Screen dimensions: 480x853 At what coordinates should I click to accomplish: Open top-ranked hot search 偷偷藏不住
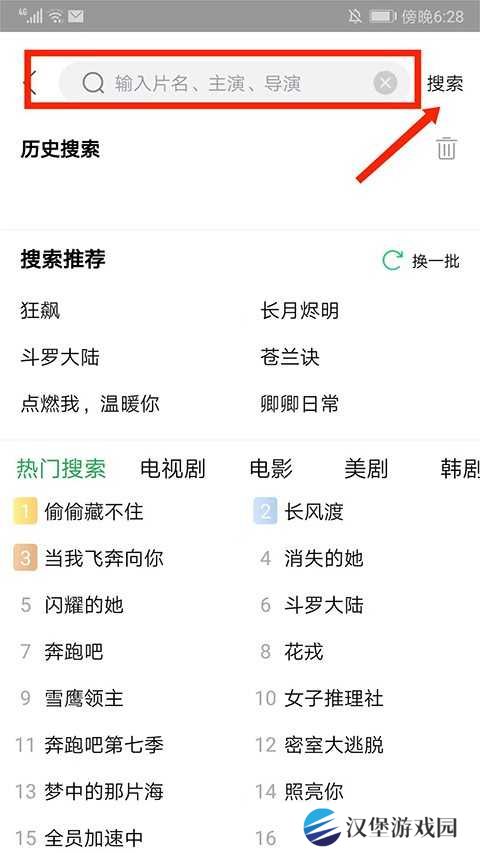[94, 512]
